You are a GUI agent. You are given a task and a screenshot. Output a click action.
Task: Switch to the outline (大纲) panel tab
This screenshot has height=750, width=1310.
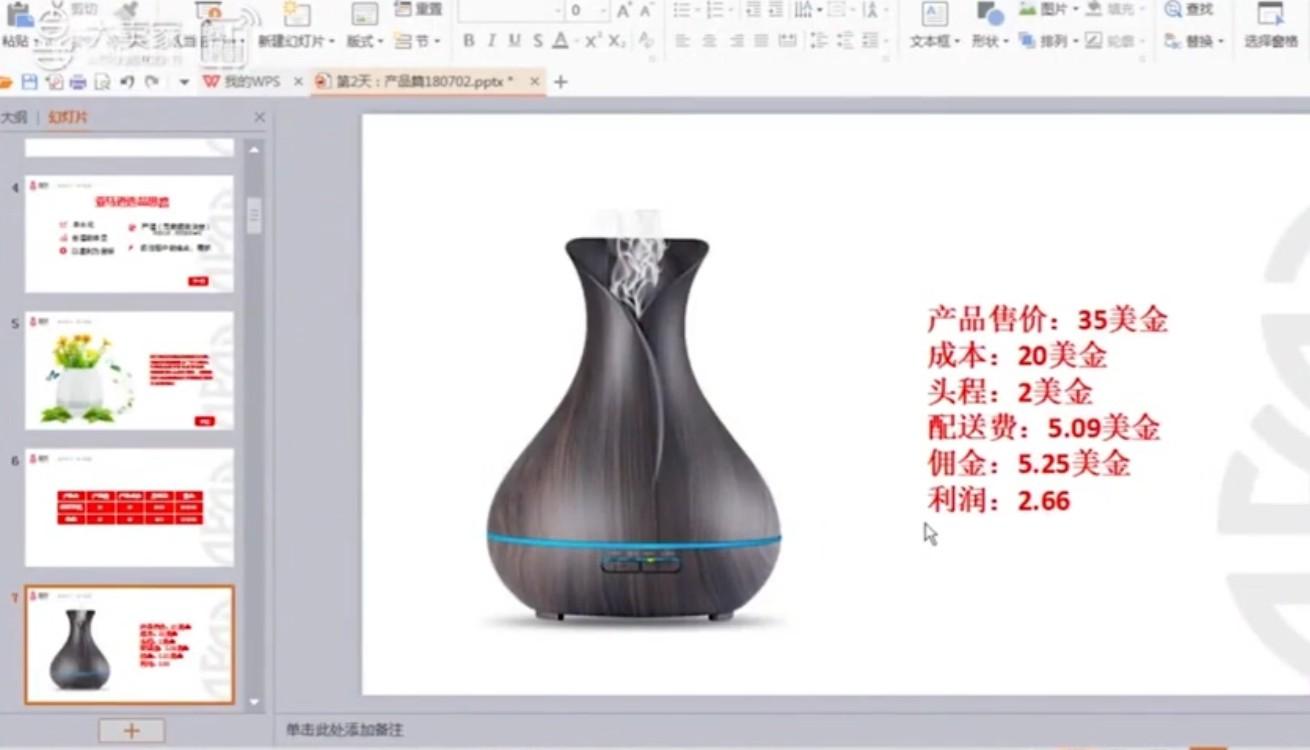[x=14, y=118]
